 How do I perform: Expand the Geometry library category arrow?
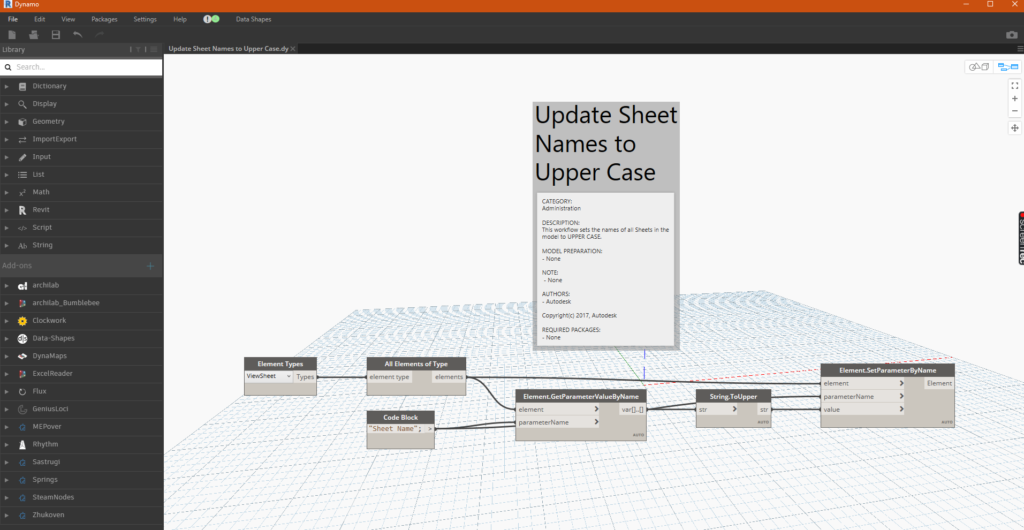point(7,121)
